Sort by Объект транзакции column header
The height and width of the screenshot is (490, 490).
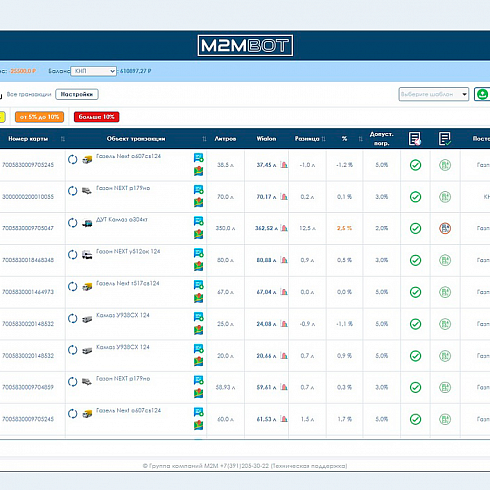point(136,139)
